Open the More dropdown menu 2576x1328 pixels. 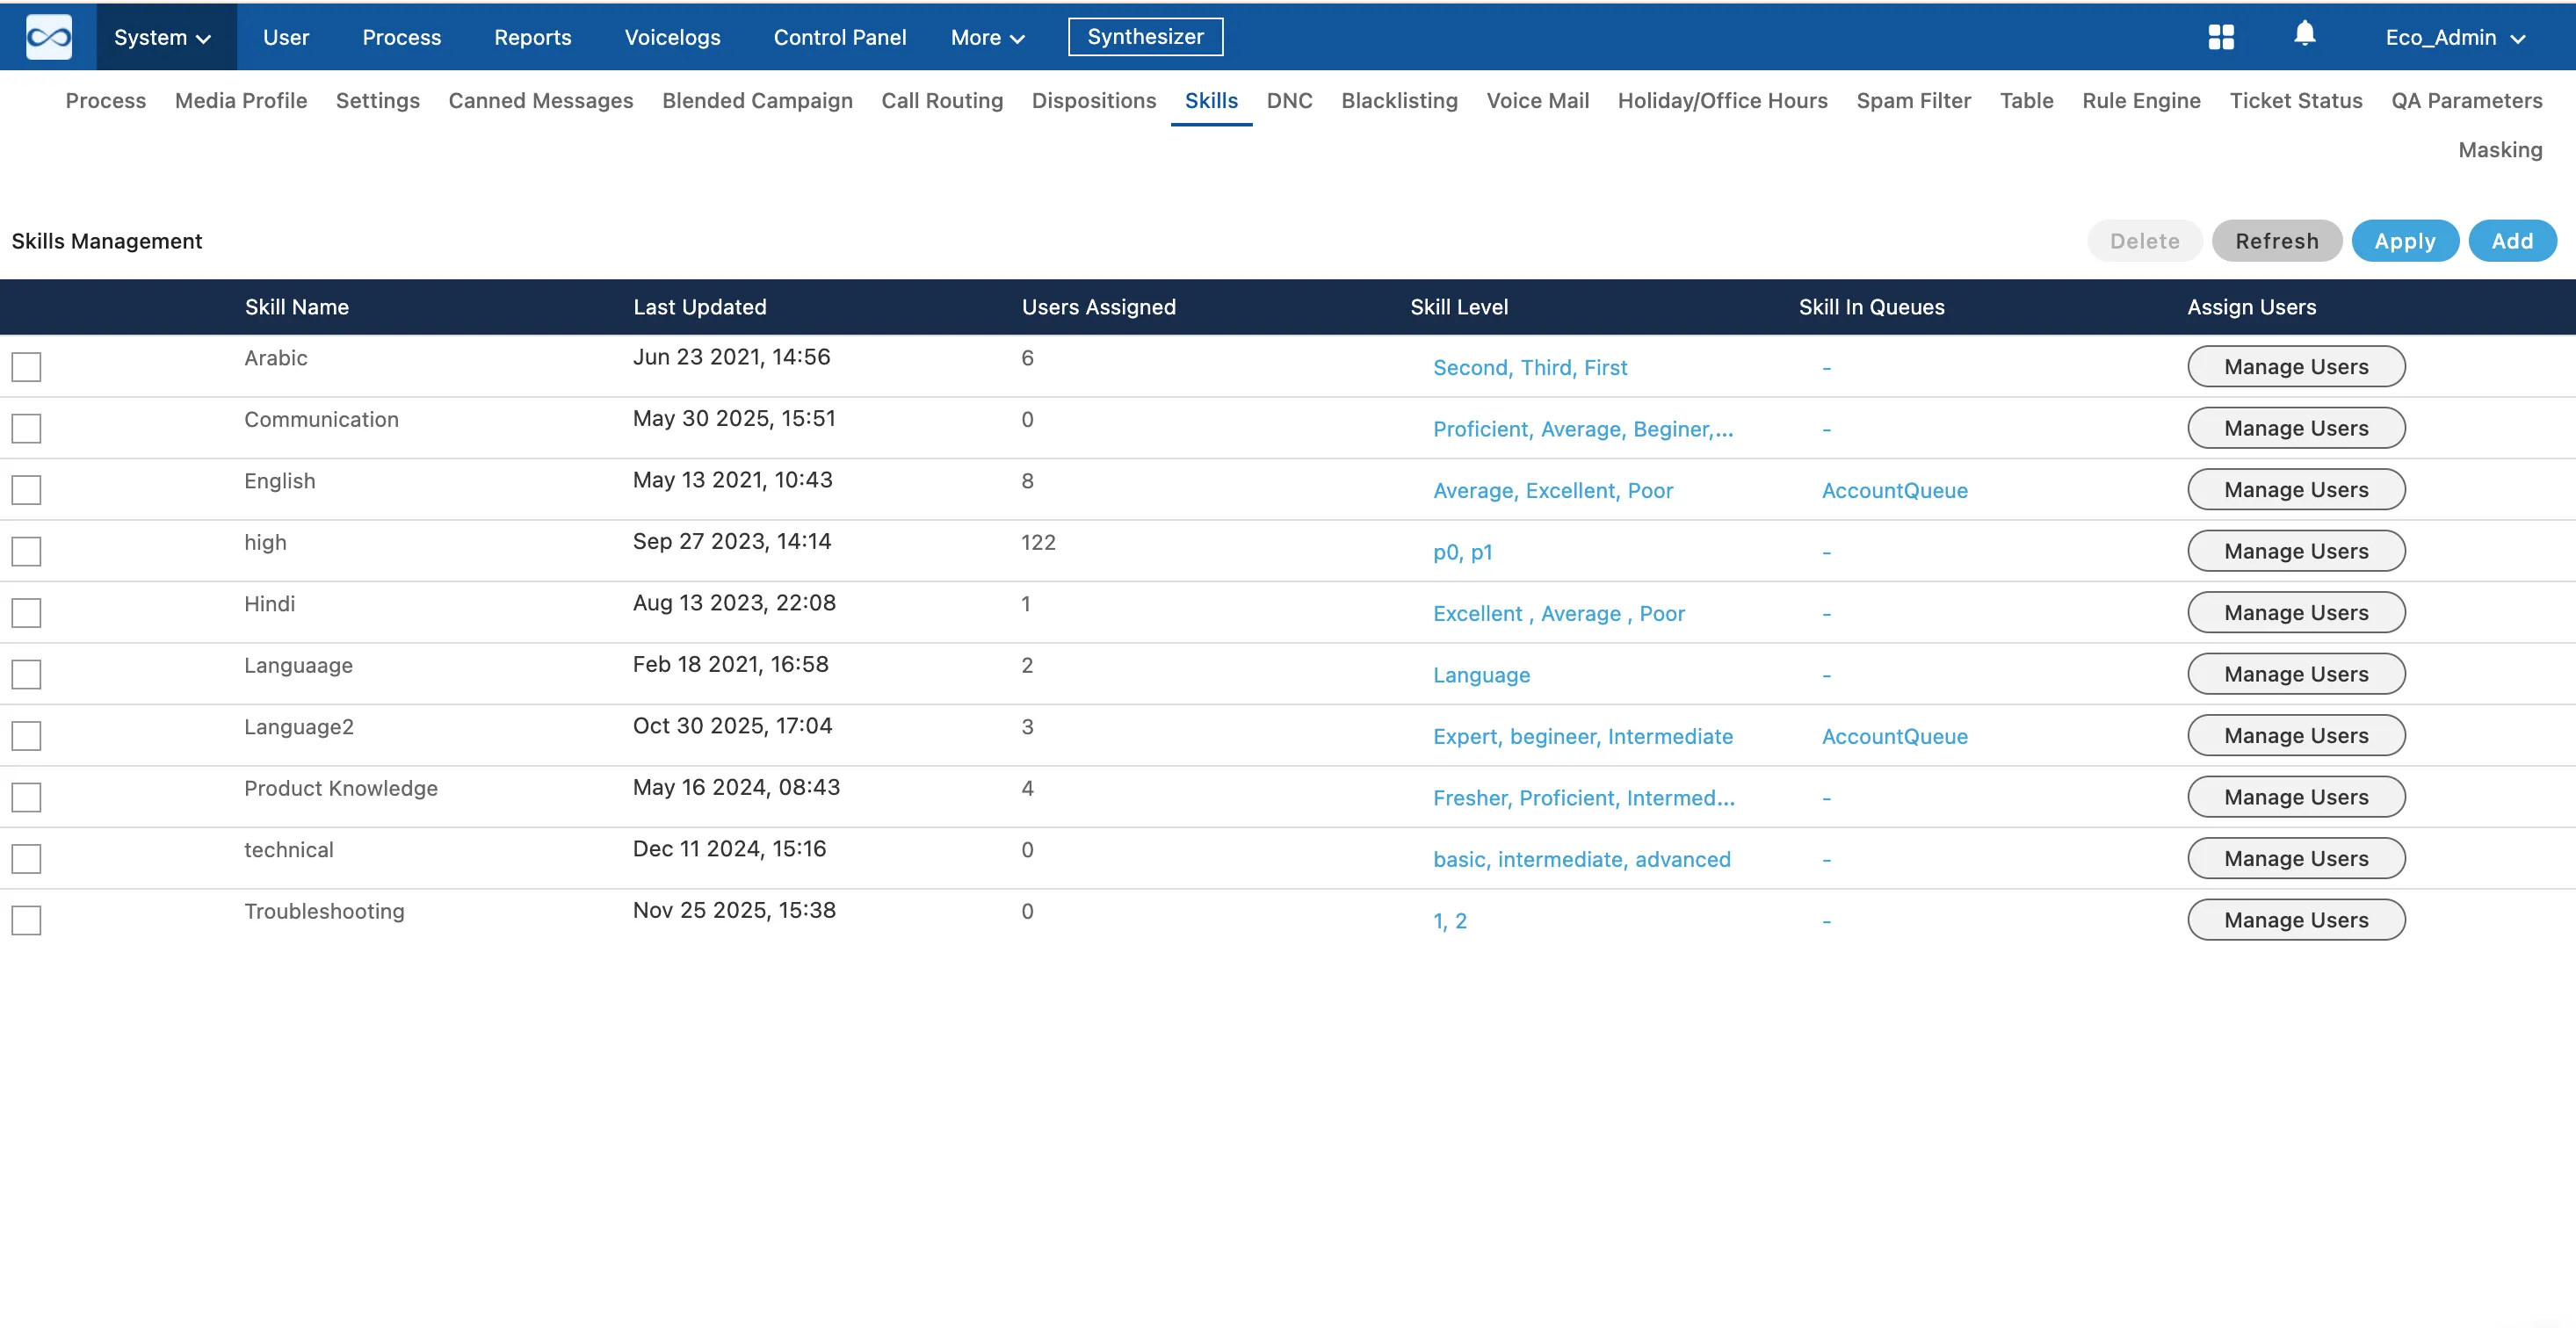987,37
